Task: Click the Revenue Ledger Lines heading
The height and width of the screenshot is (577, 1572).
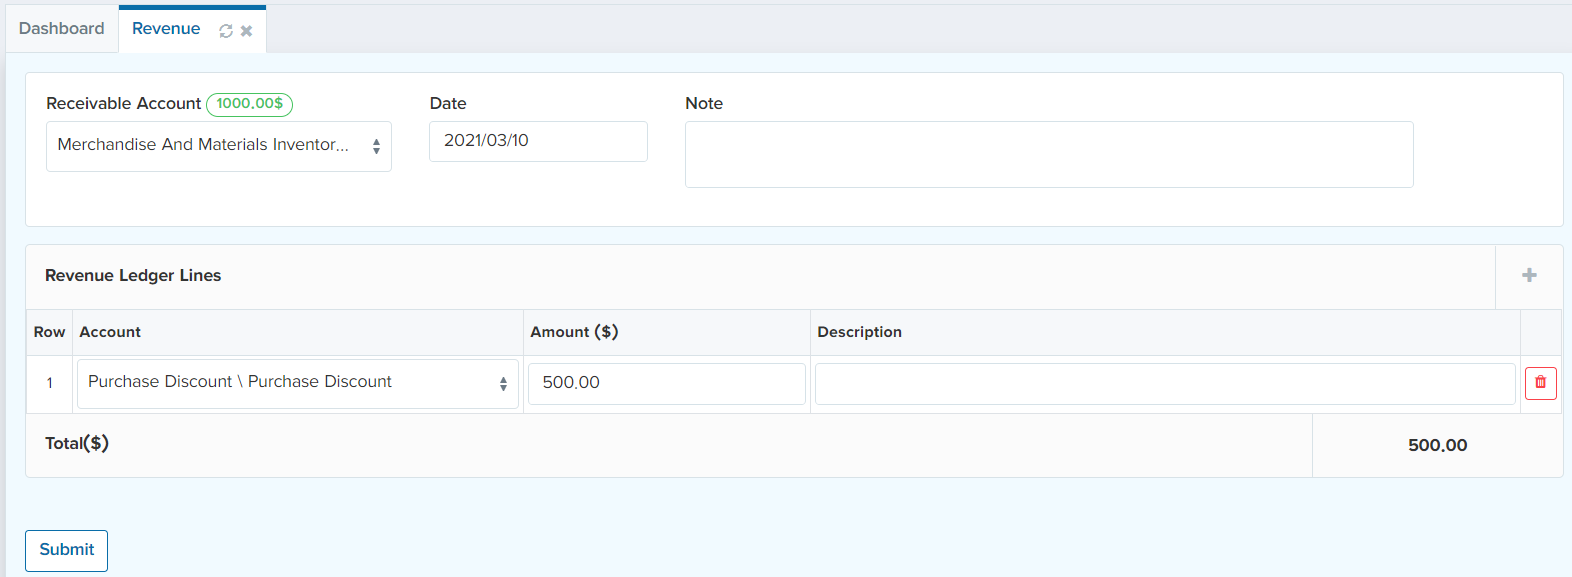Action: point(133,275)
